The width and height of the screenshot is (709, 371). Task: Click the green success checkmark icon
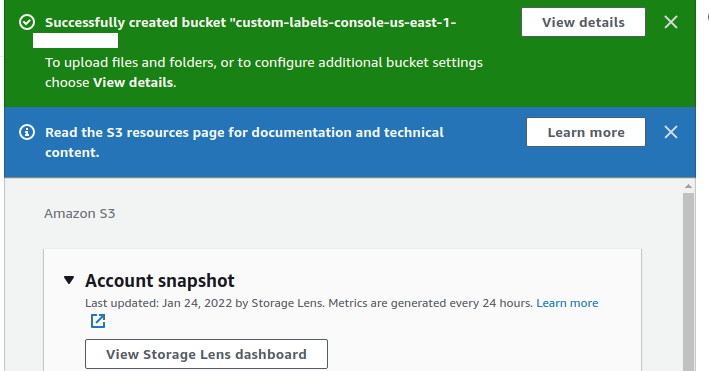[x=27, y=22]
